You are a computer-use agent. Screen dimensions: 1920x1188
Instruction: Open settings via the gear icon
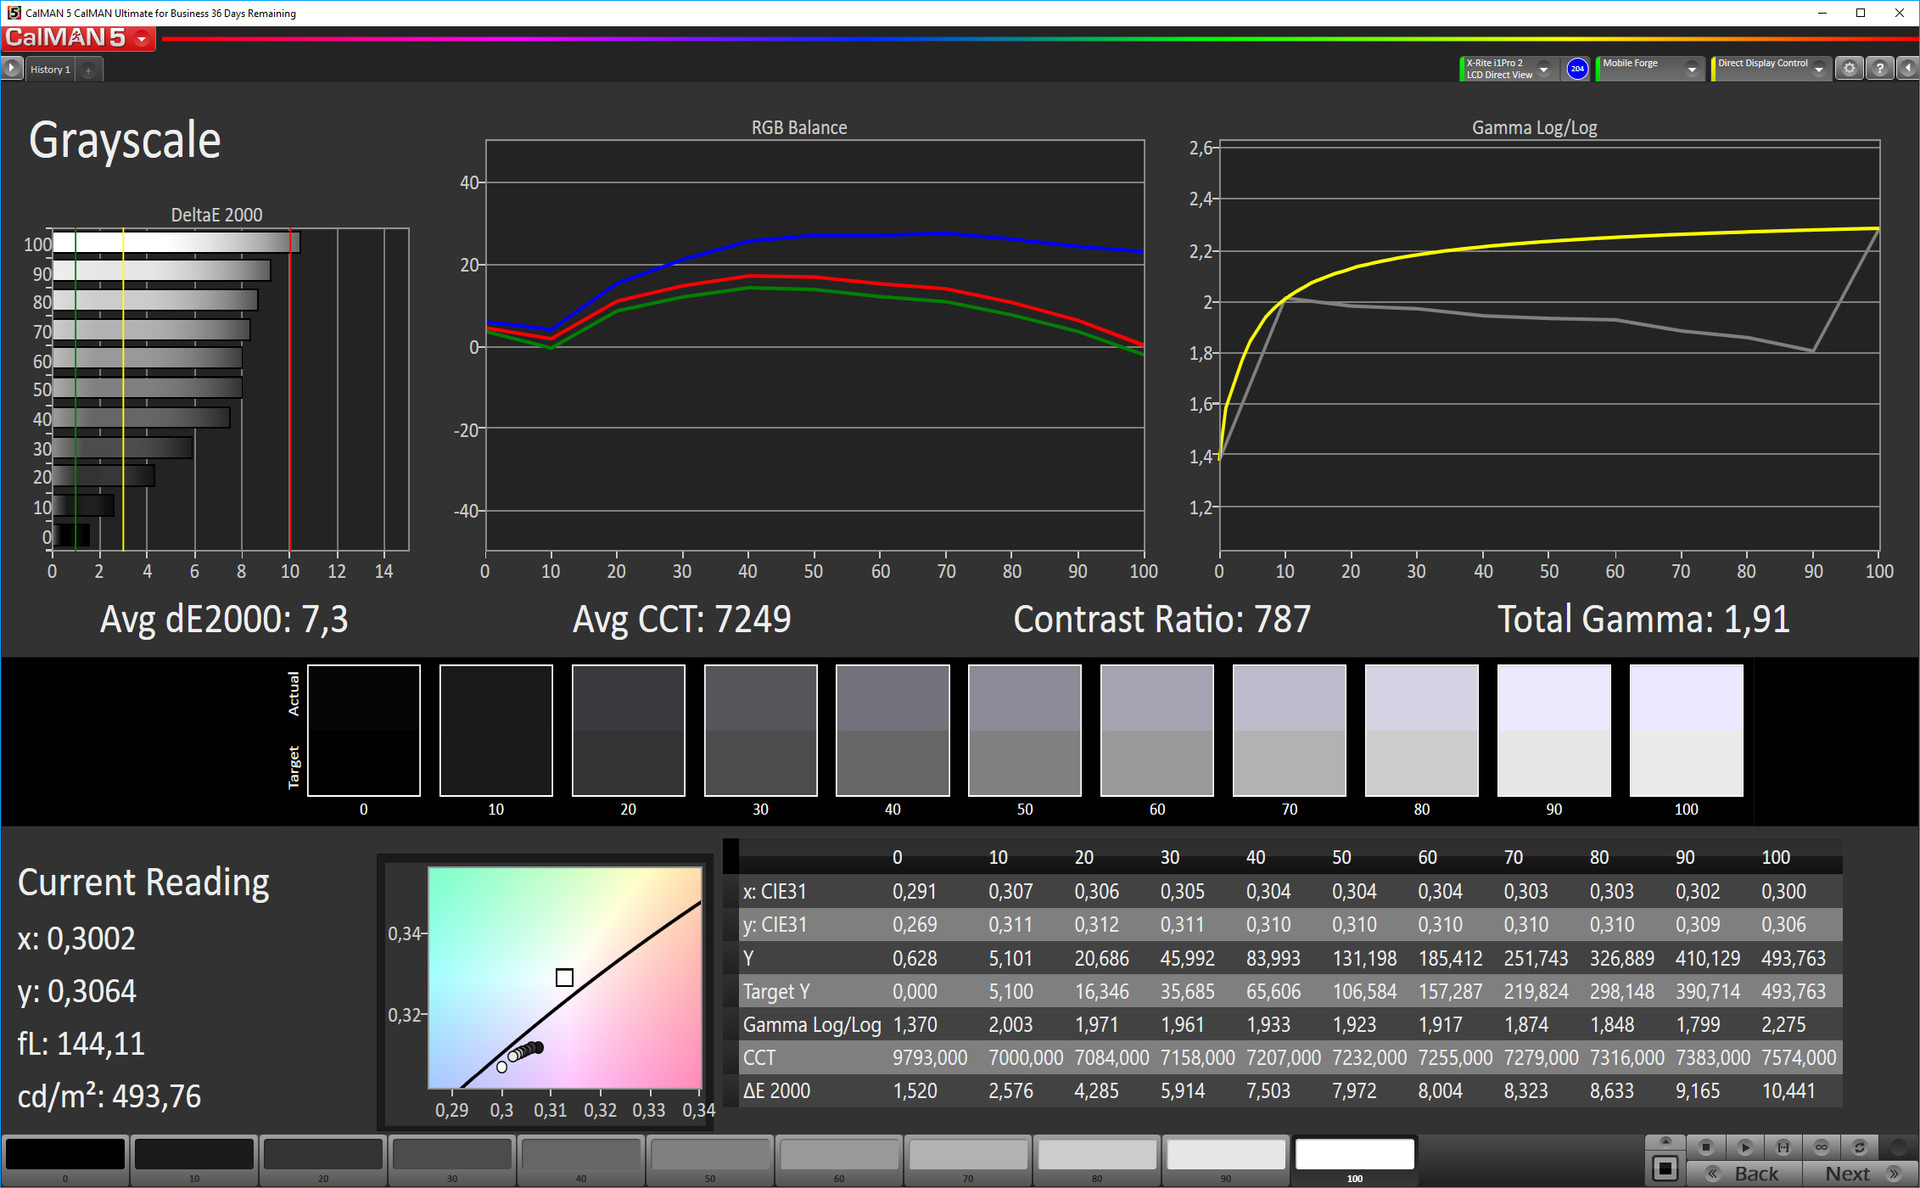tap(1849, 69)
